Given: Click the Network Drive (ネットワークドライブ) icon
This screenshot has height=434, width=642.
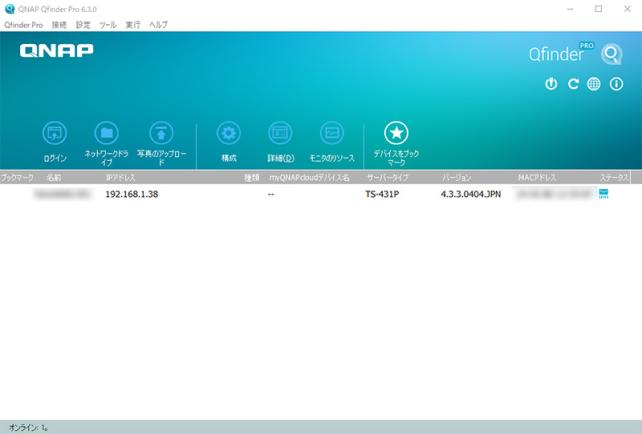Looking at the screenshot, I should tap(106, 133).
